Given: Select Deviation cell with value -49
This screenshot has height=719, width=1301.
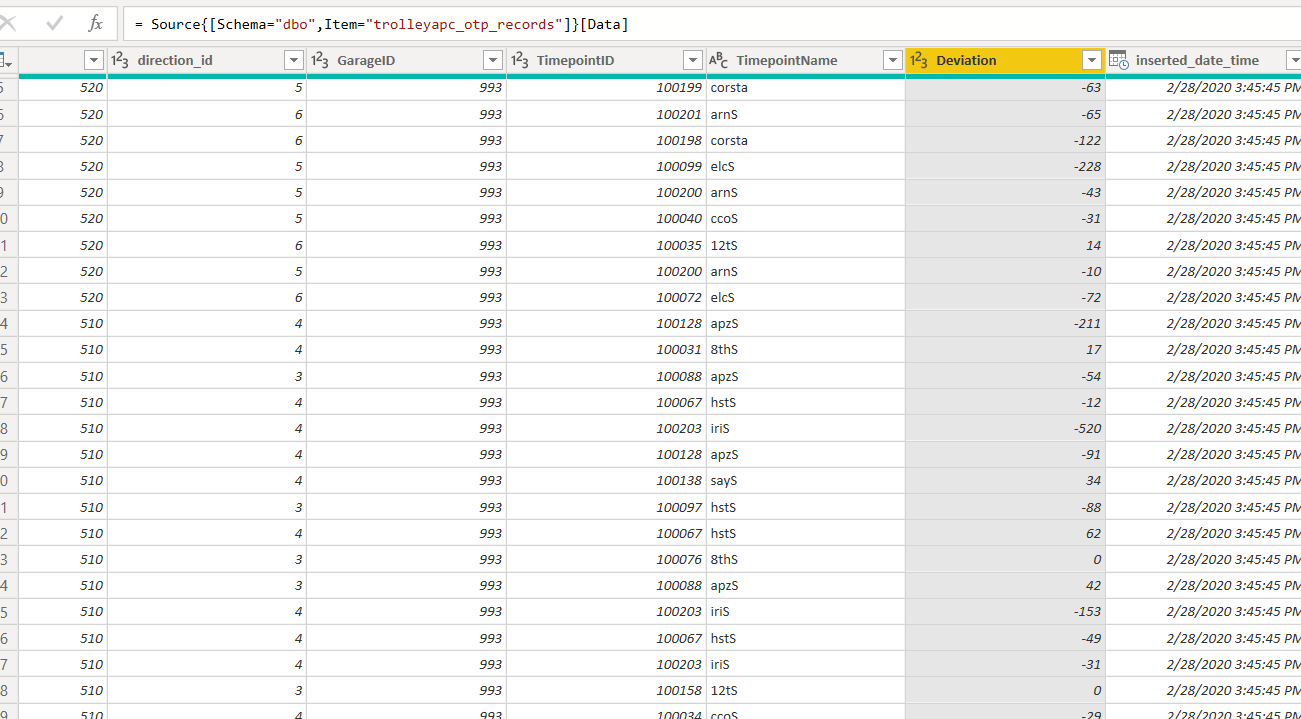Looking at the screenshot, I should [x=1005, y=638].
